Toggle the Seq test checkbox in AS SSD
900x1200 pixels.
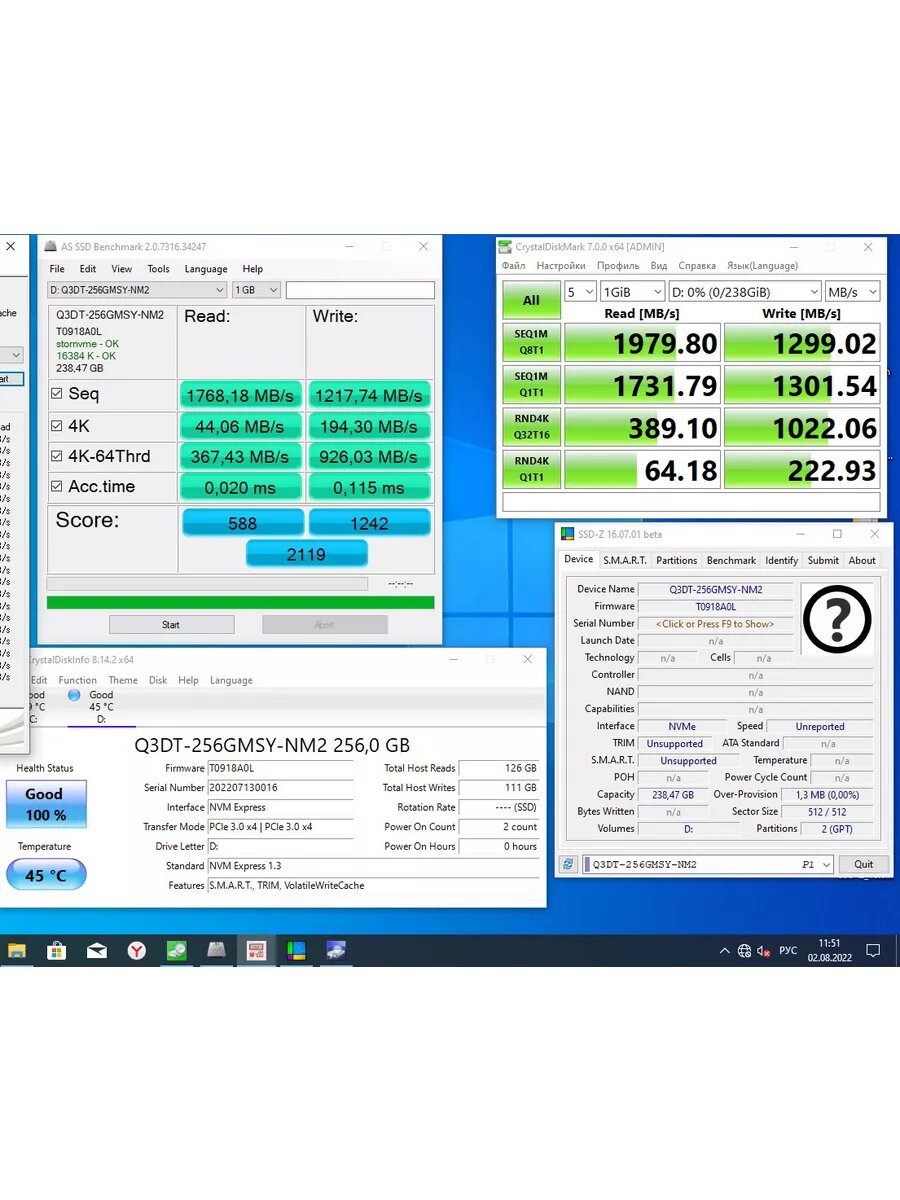(57, 394)
